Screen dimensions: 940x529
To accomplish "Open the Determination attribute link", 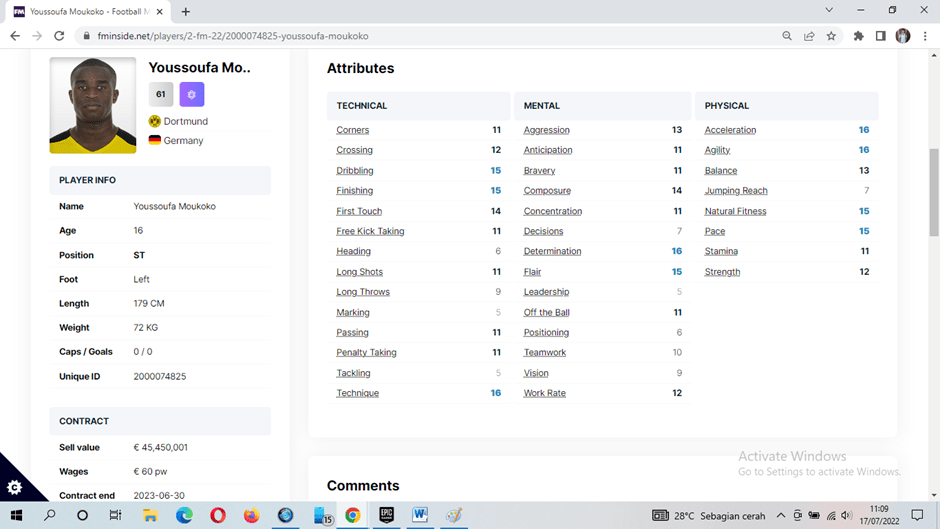I will pyautogui.click(x=552, y=252).
